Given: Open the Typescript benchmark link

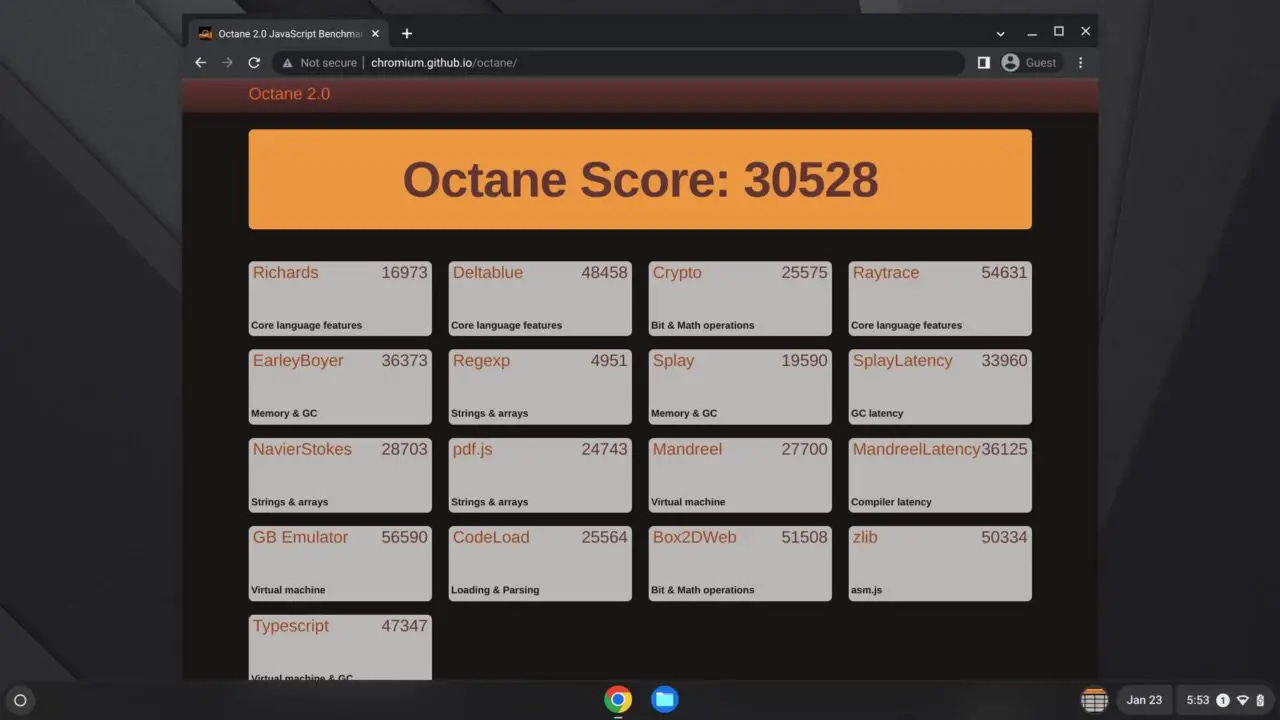Looking at the screenshot, I should pos(291,626).
